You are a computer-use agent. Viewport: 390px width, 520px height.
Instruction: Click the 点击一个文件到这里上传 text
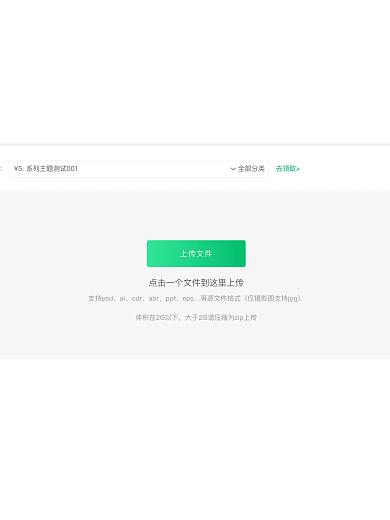pos(196,283)
